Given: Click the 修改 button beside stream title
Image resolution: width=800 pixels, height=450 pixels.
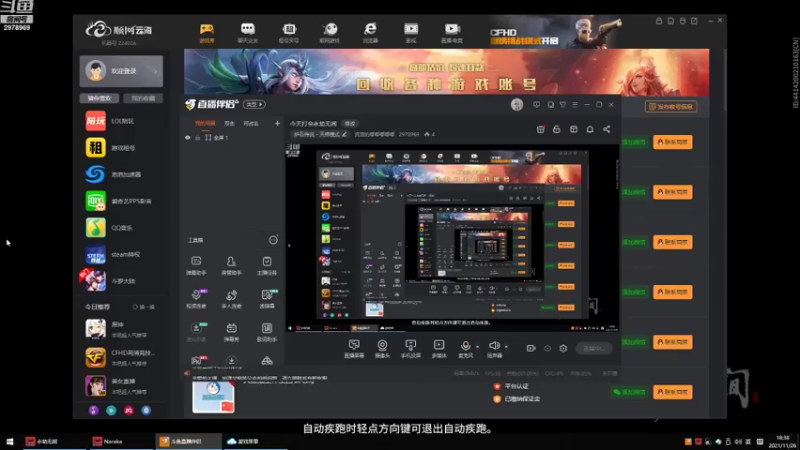Looking at the screenshot, I should 350,123.
